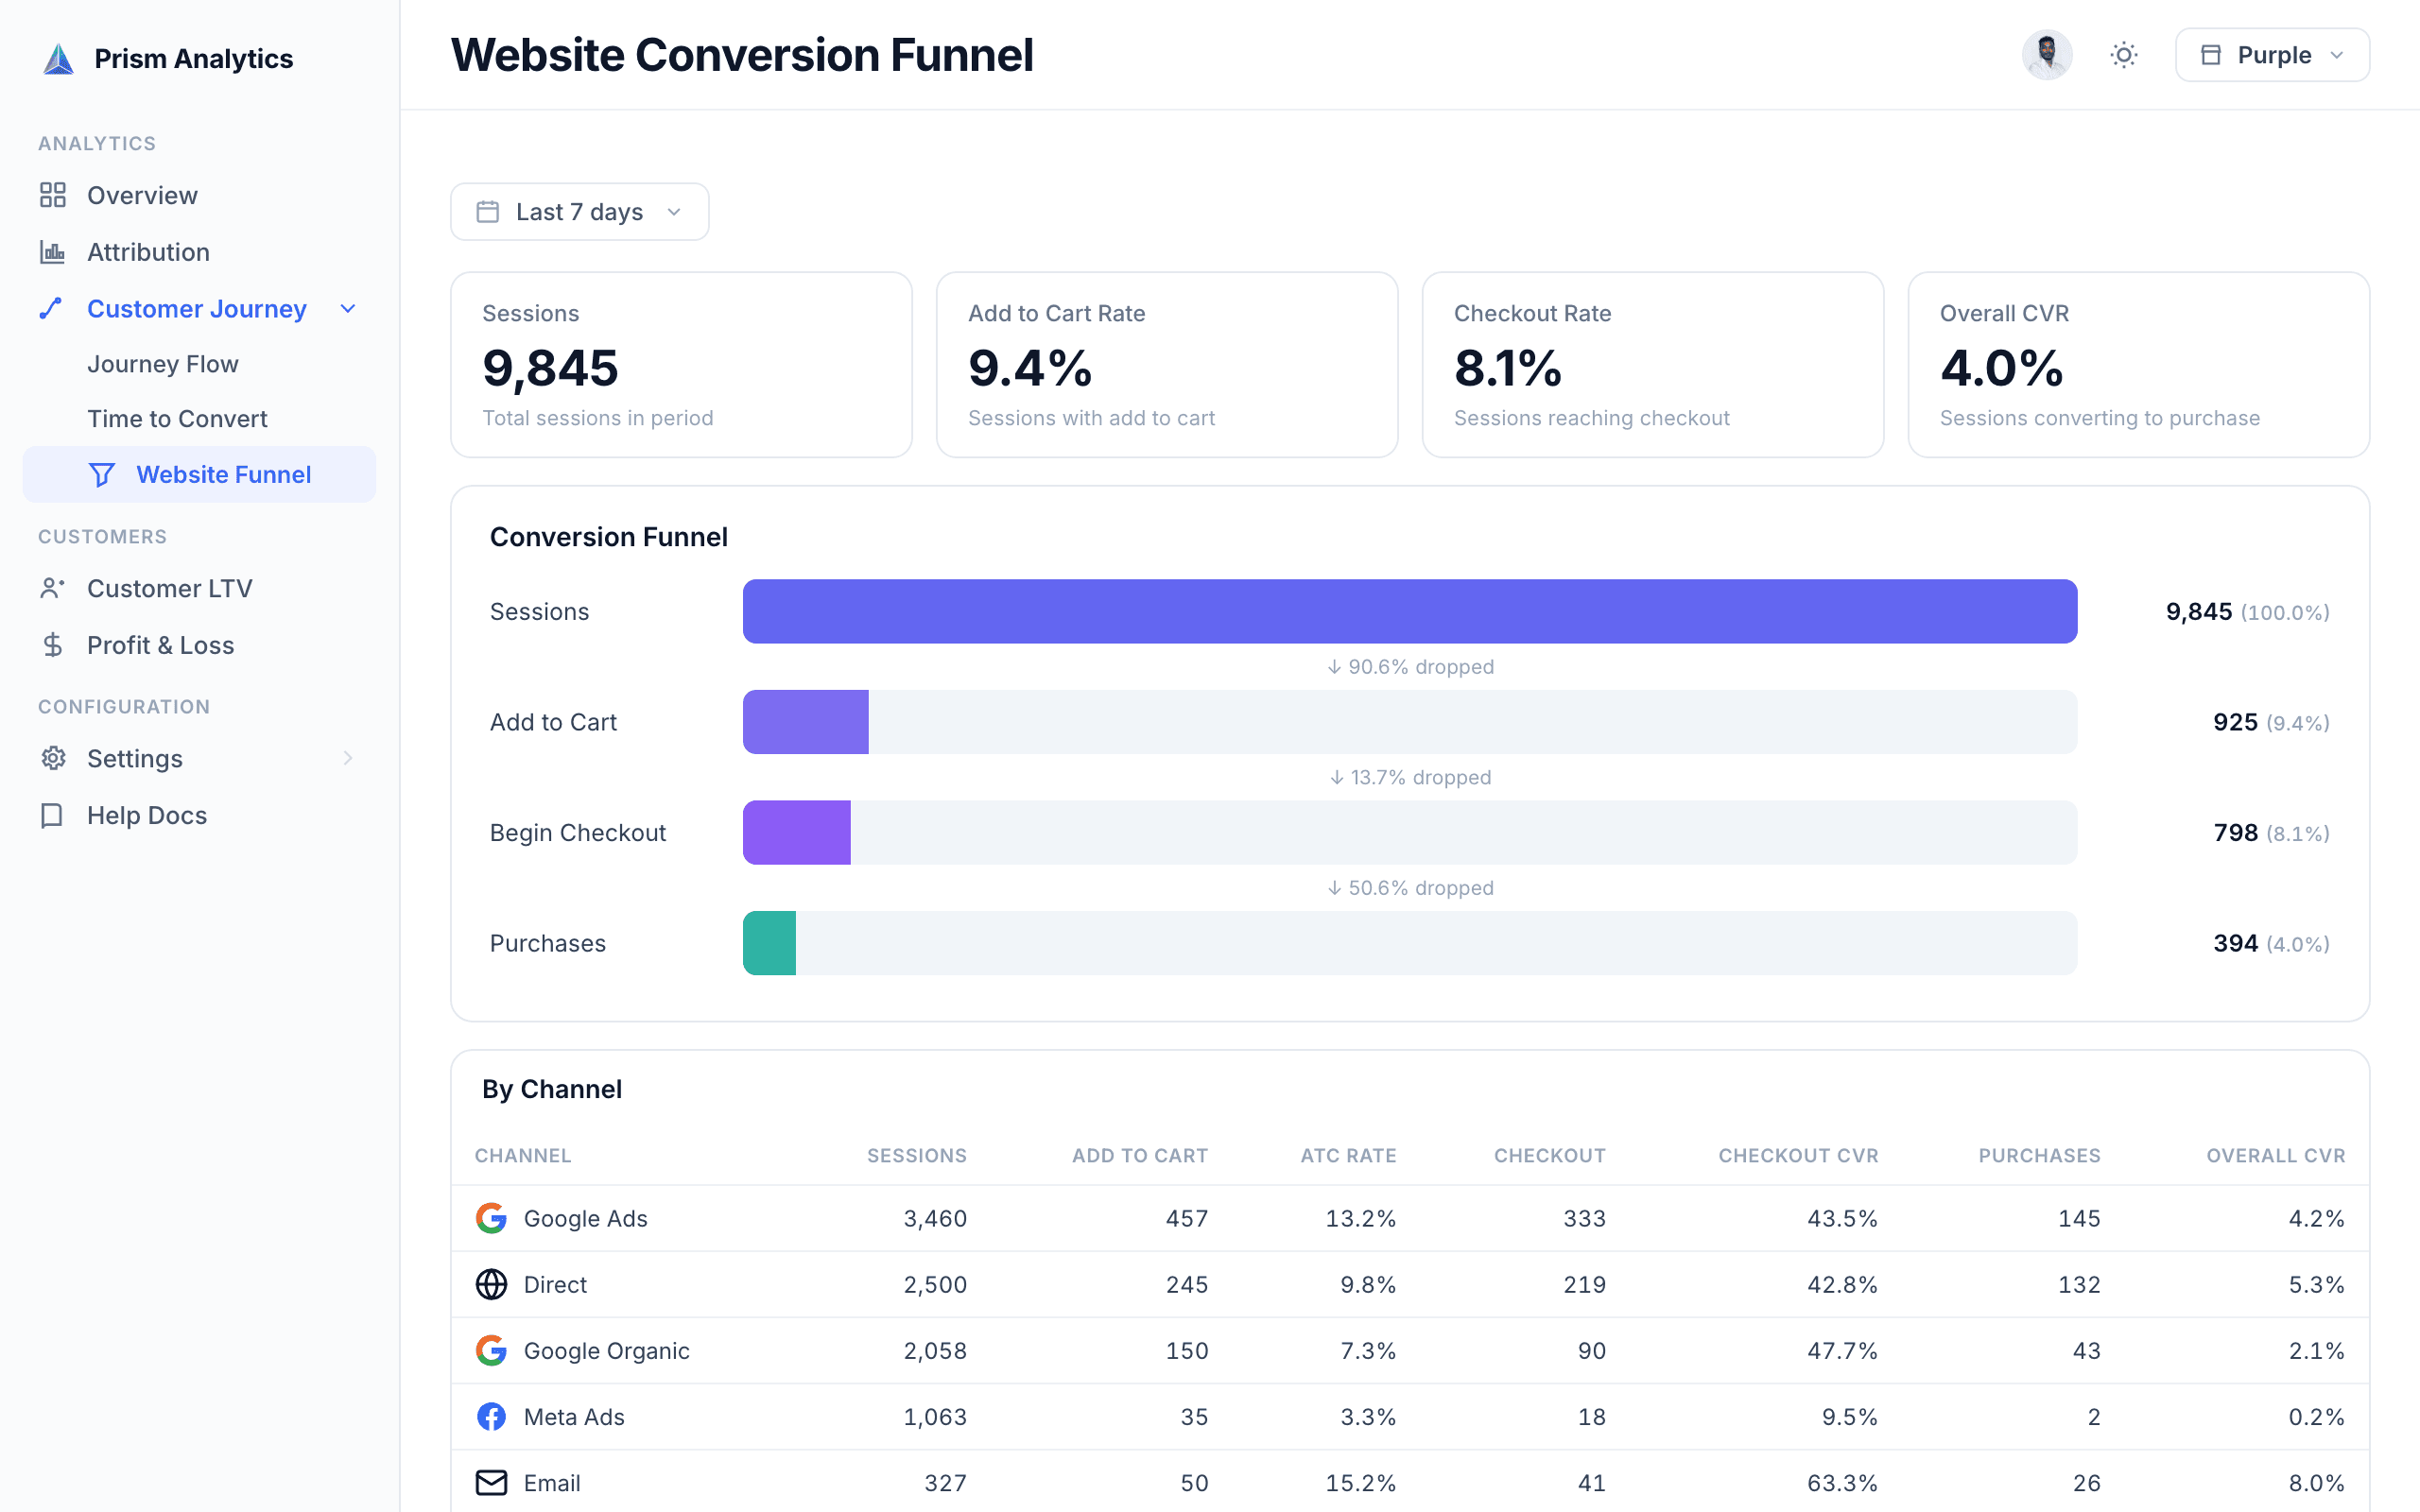Open the Last 7 days date dropdown

580,212
